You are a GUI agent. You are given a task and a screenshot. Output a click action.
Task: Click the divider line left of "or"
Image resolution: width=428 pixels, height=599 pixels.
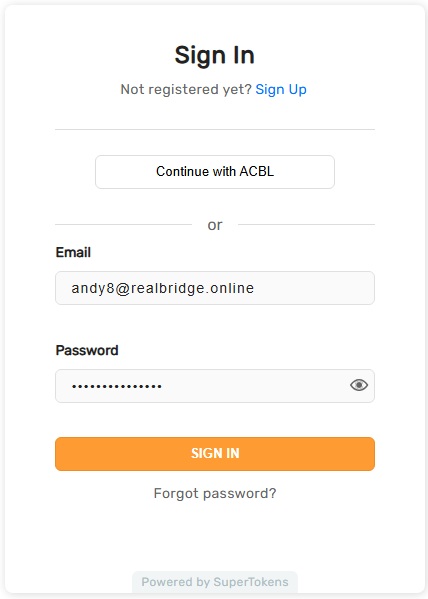123,225
